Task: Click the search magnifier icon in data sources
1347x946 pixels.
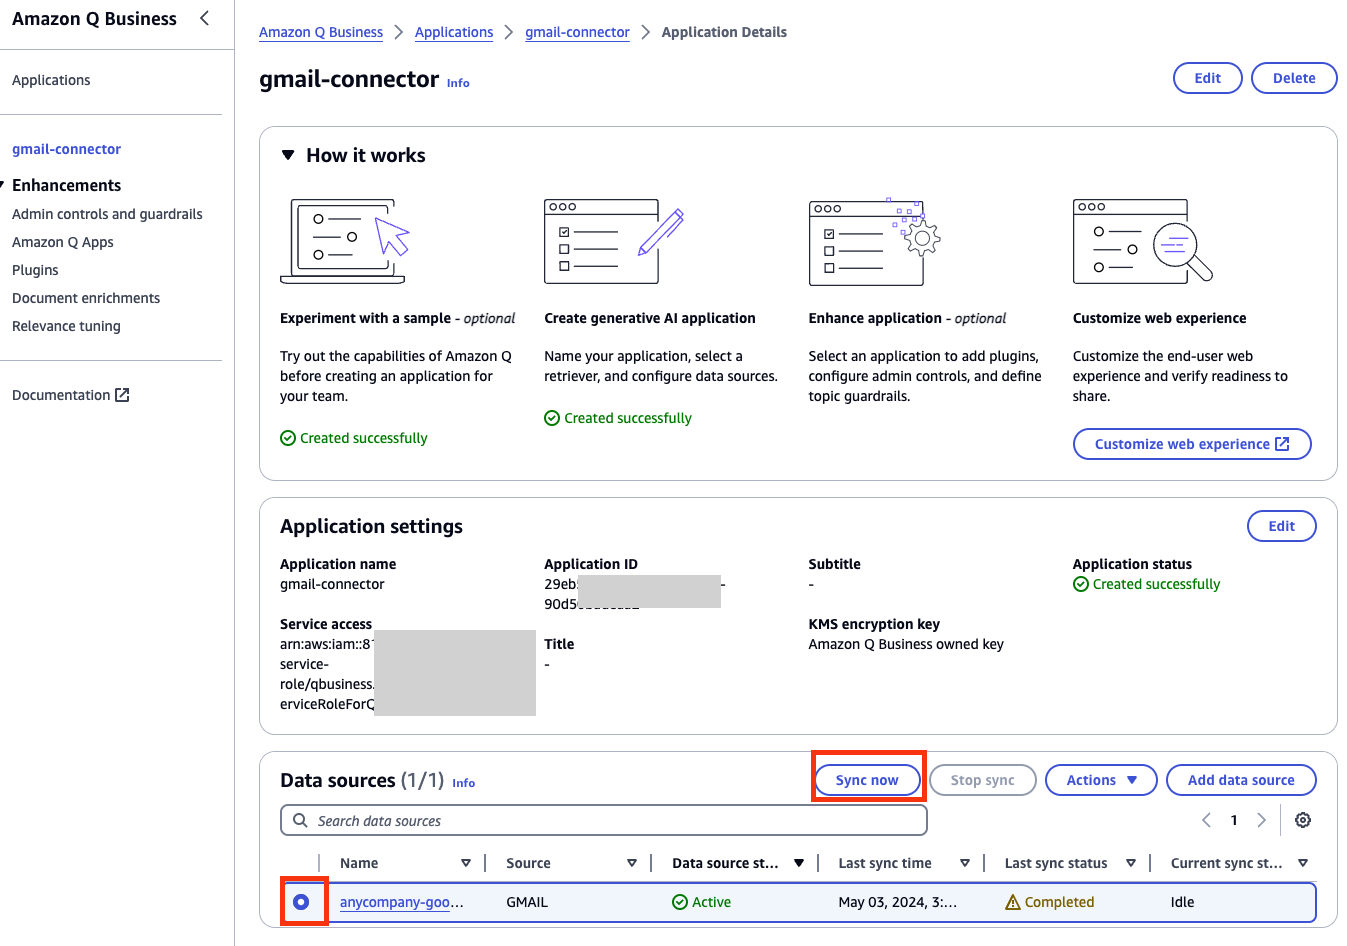Action: (300, 821)
